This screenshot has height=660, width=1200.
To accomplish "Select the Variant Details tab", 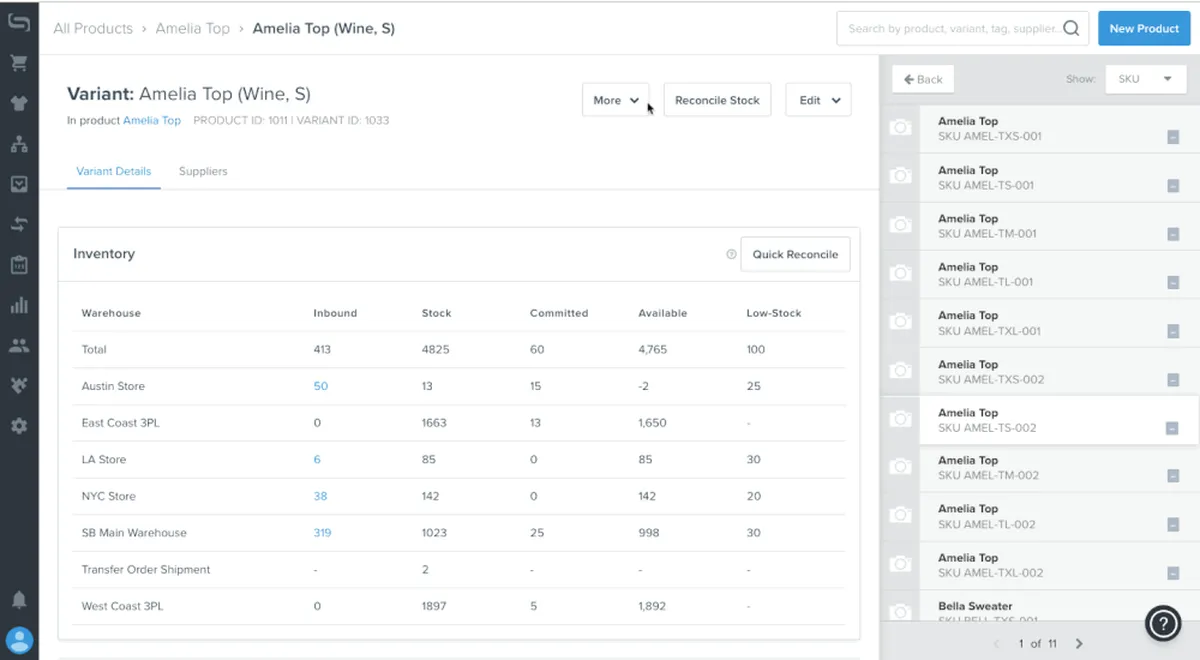I will pyautogui.click(x=114, y=171).
